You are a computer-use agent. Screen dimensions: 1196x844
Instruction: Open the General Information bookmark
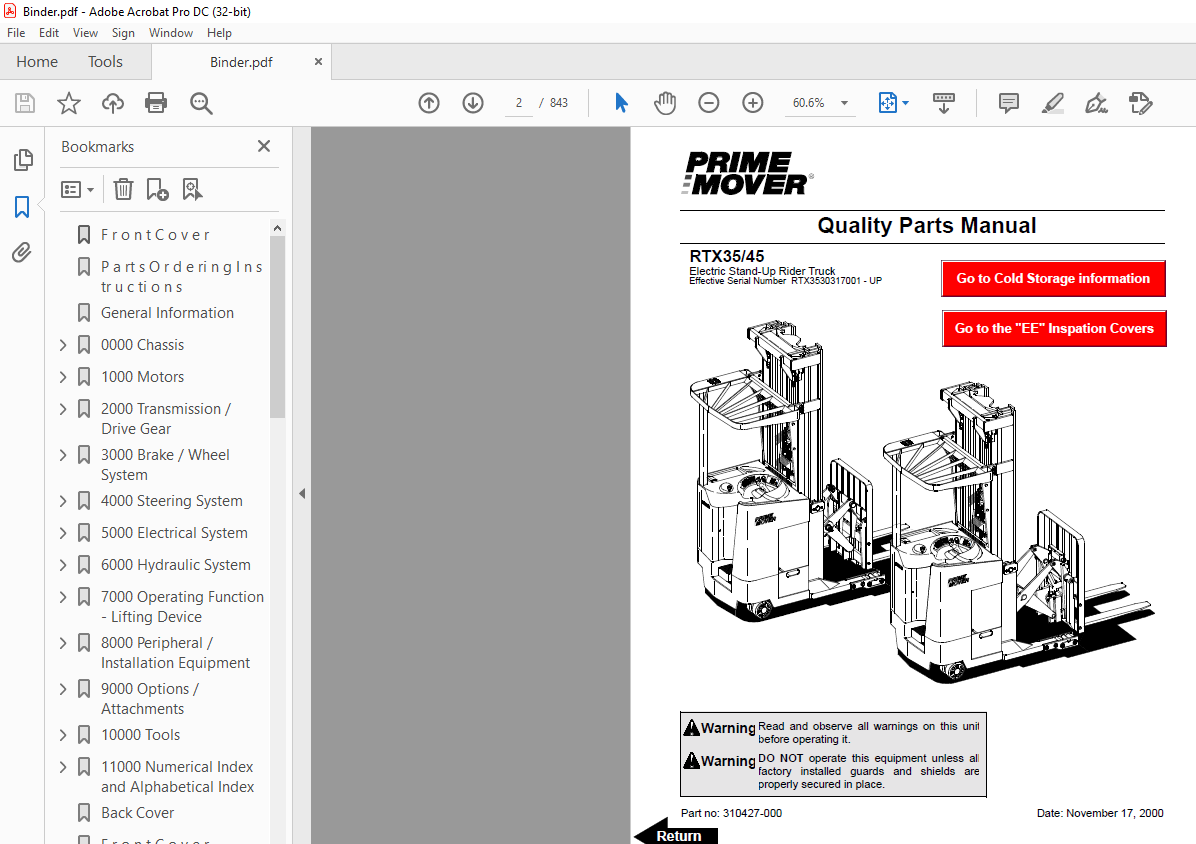pyautogui.click(x=167, y=313)
